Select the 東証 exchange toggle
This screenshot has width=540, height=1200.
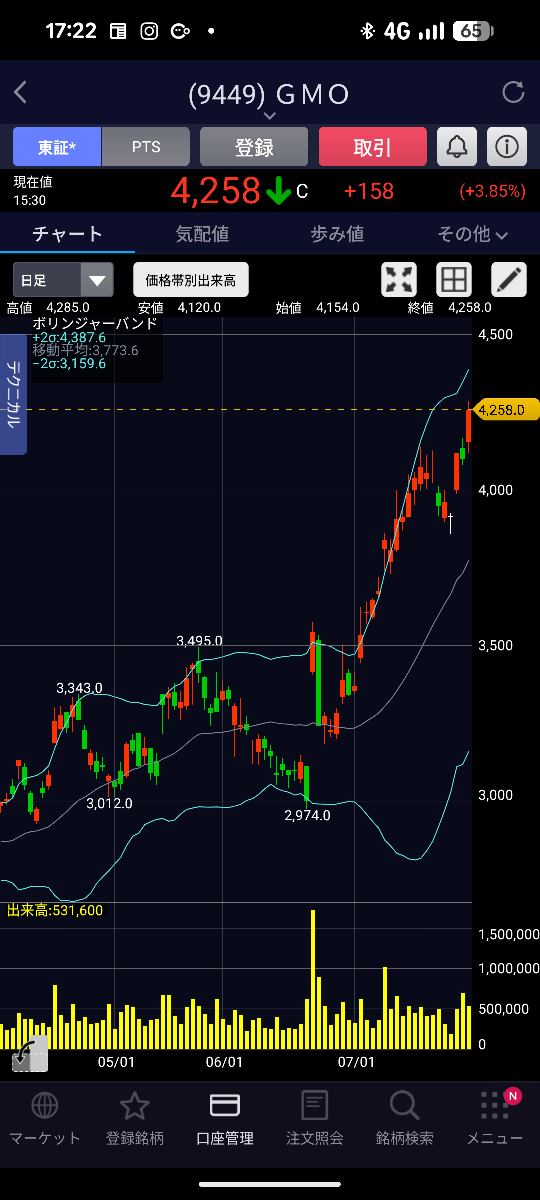pos(57,147)
